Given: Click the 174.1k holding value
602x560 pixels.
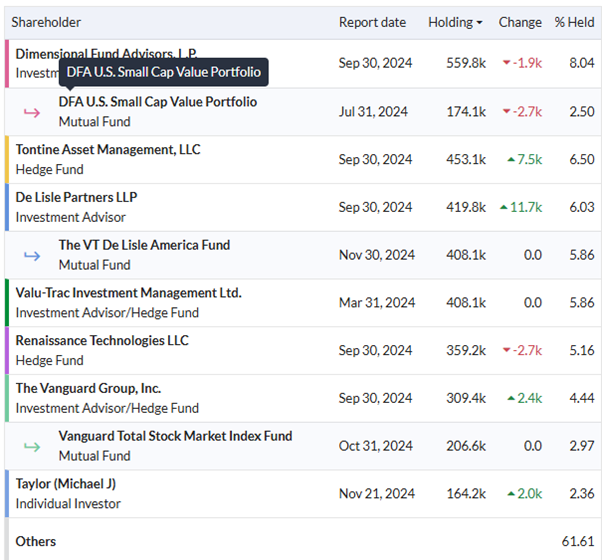Looking at the screenshot, I should pyautogui.click(x=466, y=112).
